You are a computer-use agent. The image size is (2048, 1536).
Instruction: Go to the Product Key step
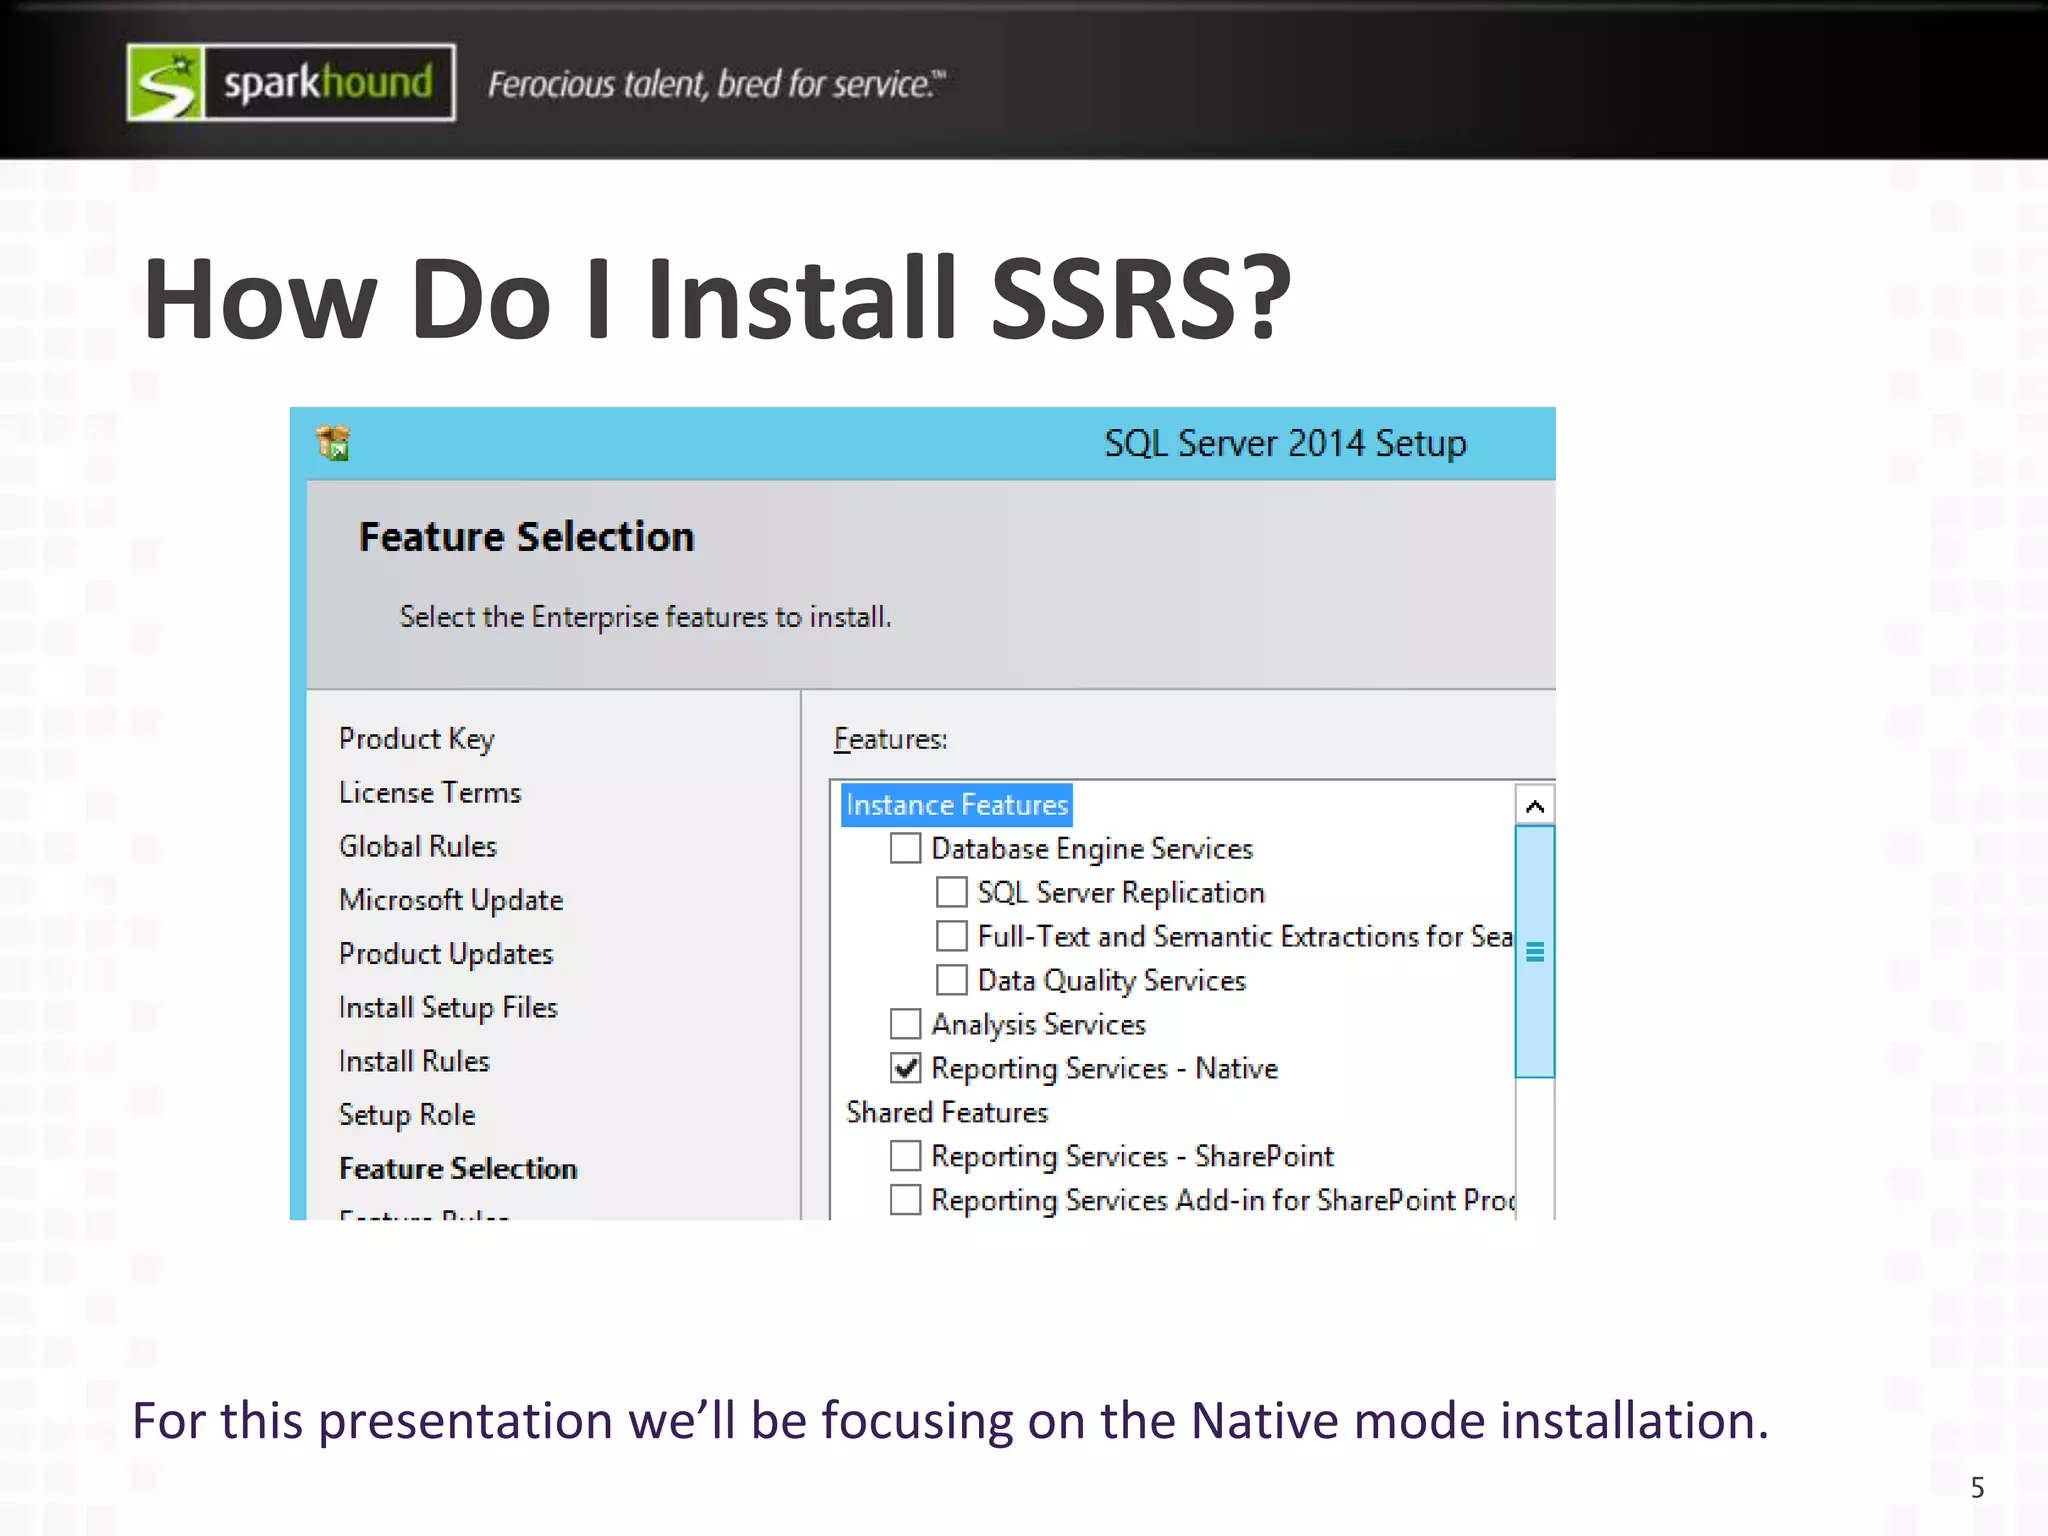click(417, 739)
